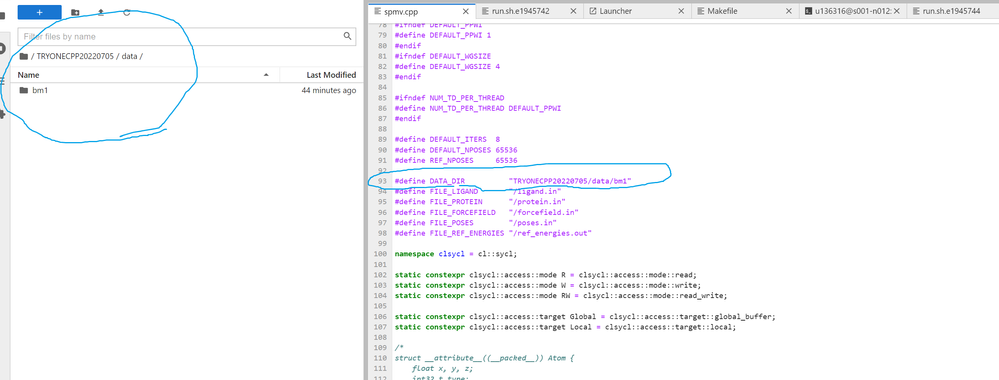The image size is (999, 380).
Task: Click the FILE_POSES define on line 97
Action: [475, 223]
